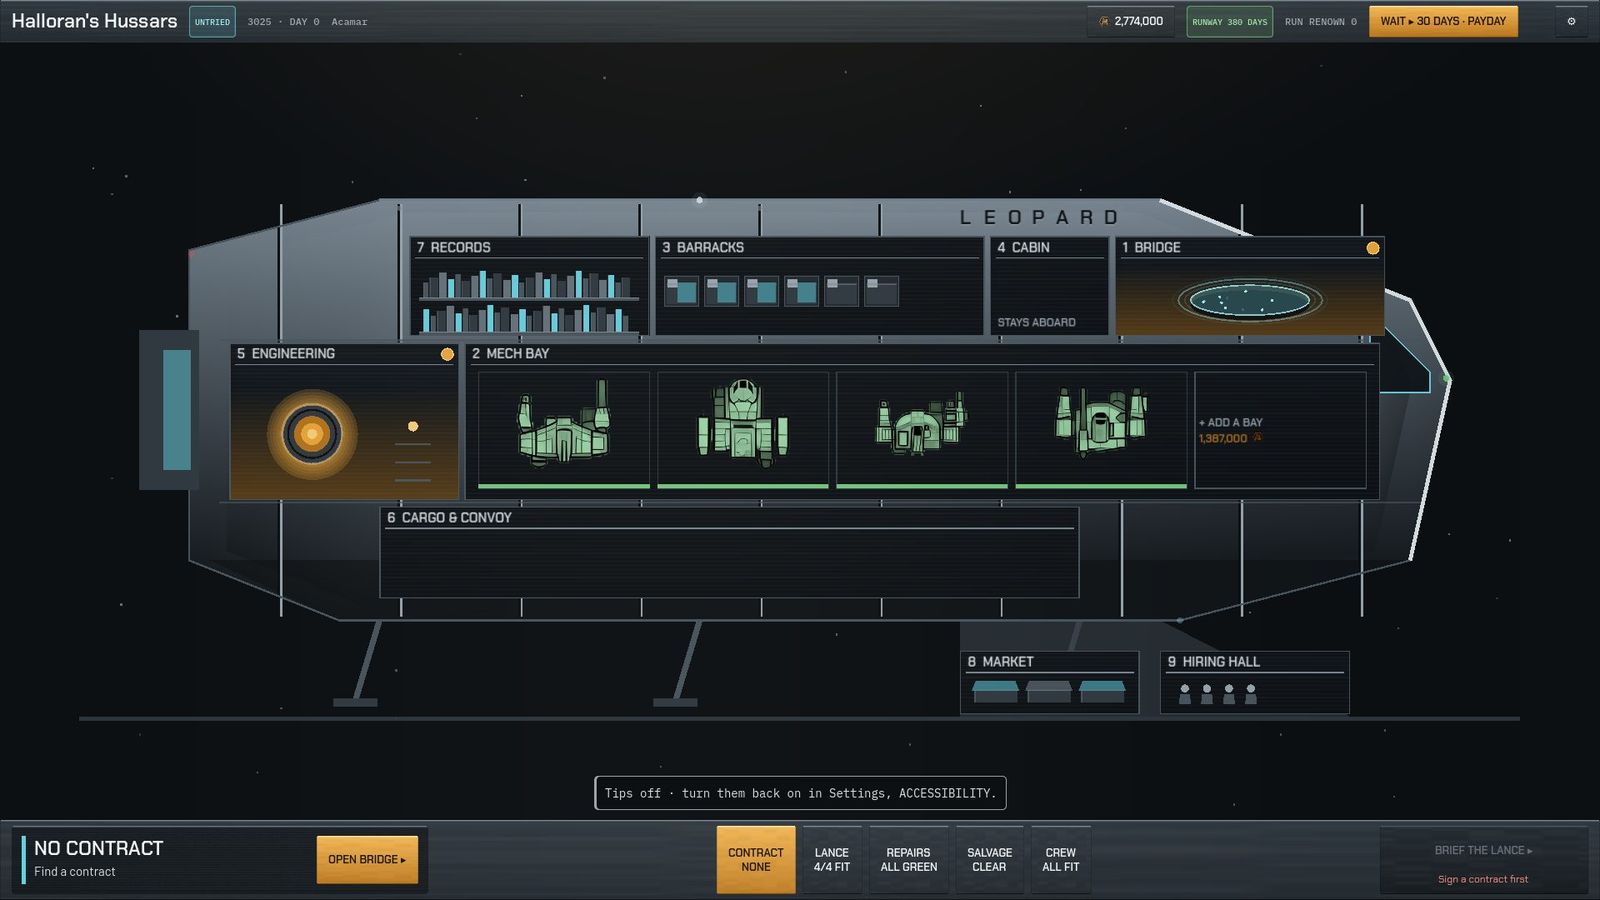
Task: Click the Run Renown 0 label
Action: pos(1321,22)
